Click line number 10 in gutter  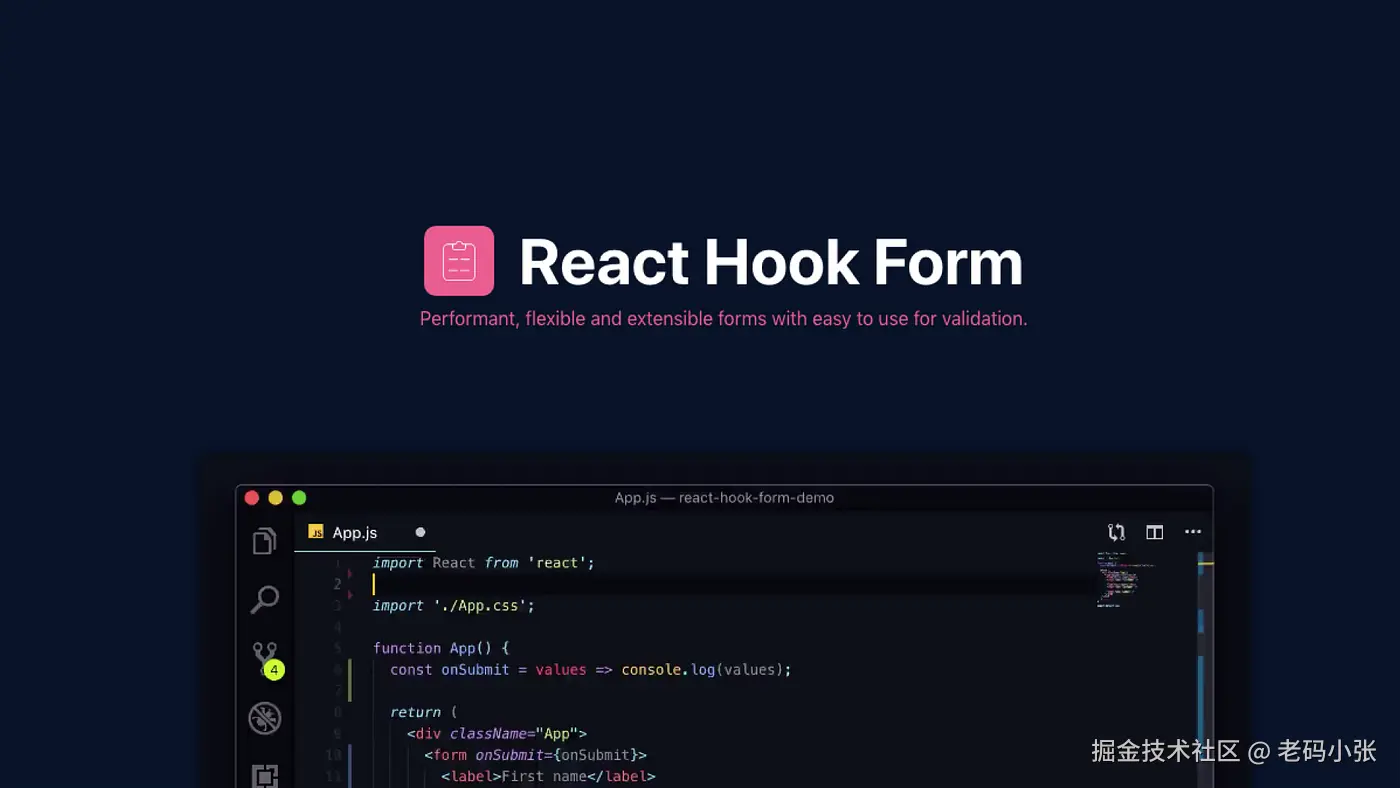pyautogui.click(x=334, y=755)
